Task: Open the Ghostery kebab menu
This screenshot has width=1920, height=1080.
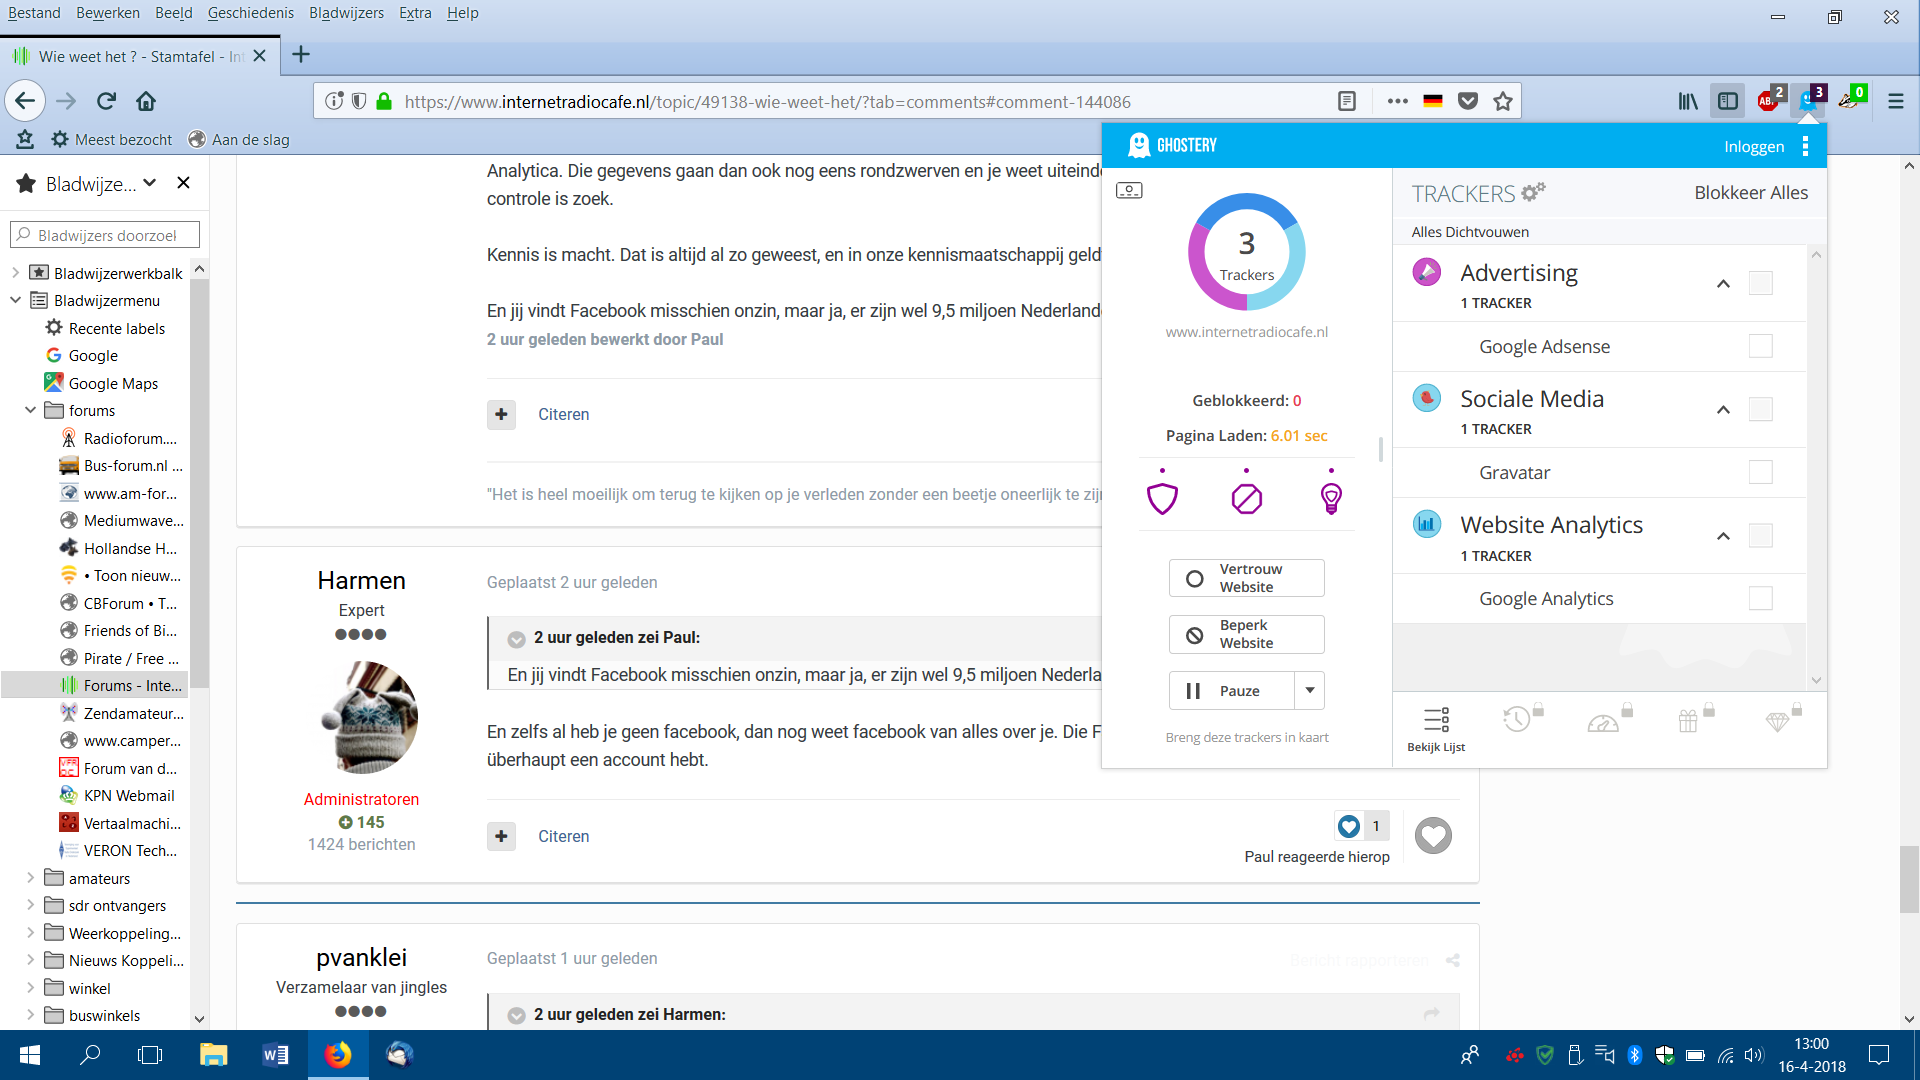Action: pos(1805,146)
